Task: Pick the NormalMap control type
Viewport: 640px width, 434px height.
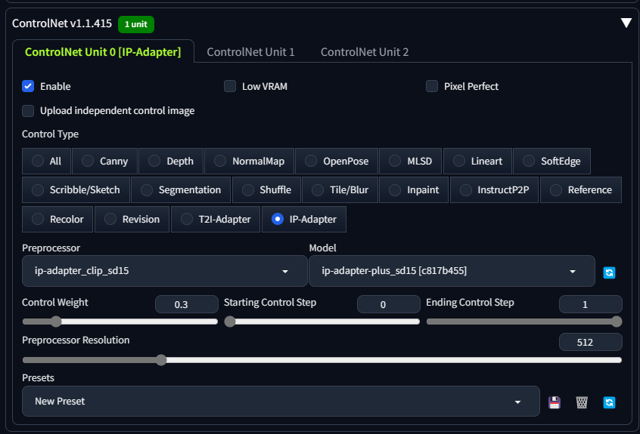Action: point(249,161)
